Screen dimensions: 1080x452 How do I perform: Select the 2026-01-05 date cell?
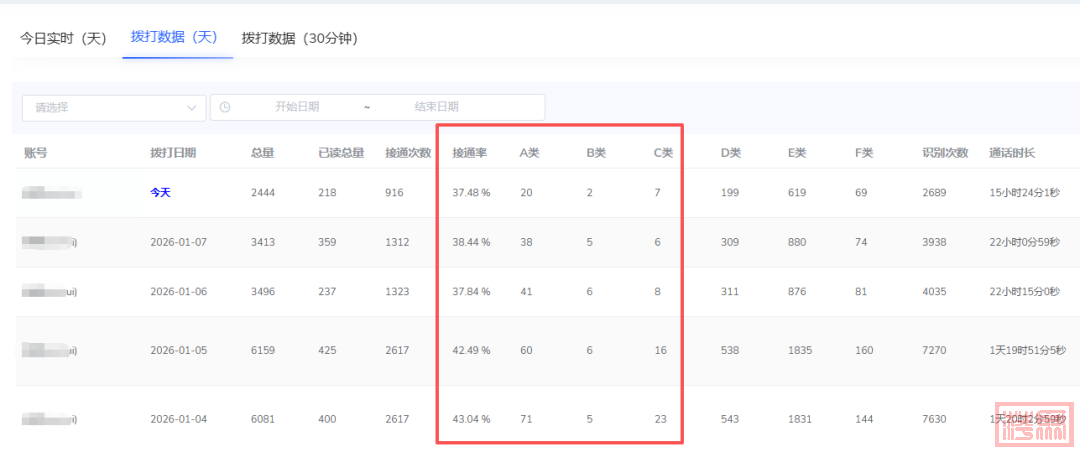(x=178, y=351)
